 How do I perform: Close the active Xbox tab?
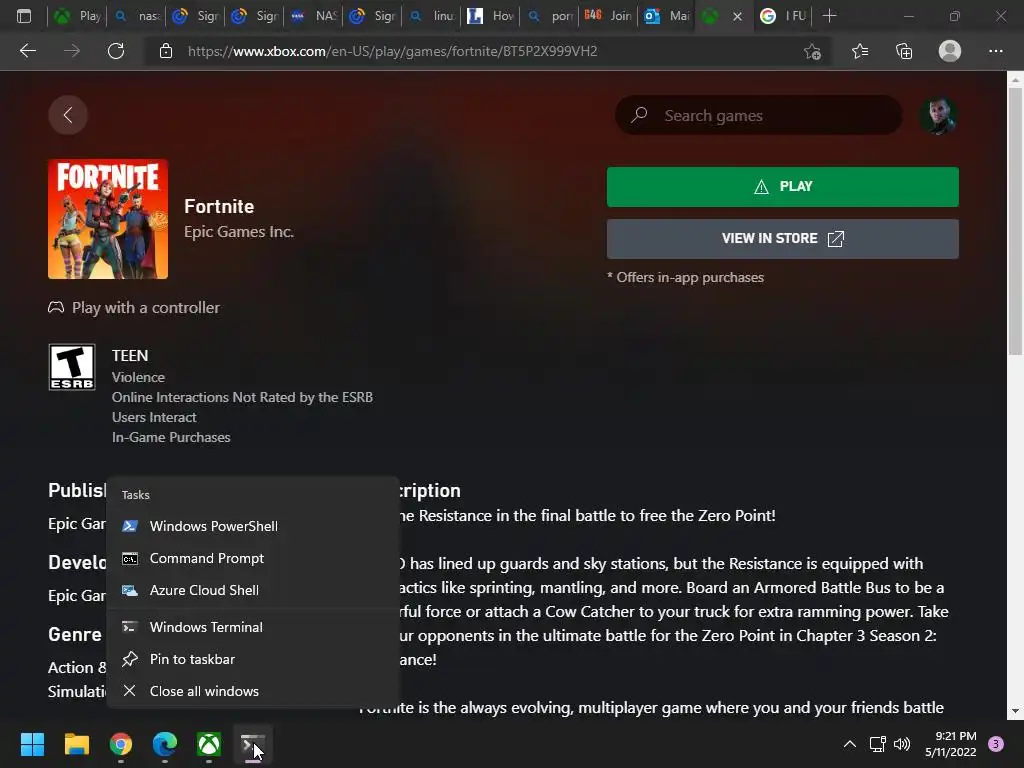(x=737, y=16)
